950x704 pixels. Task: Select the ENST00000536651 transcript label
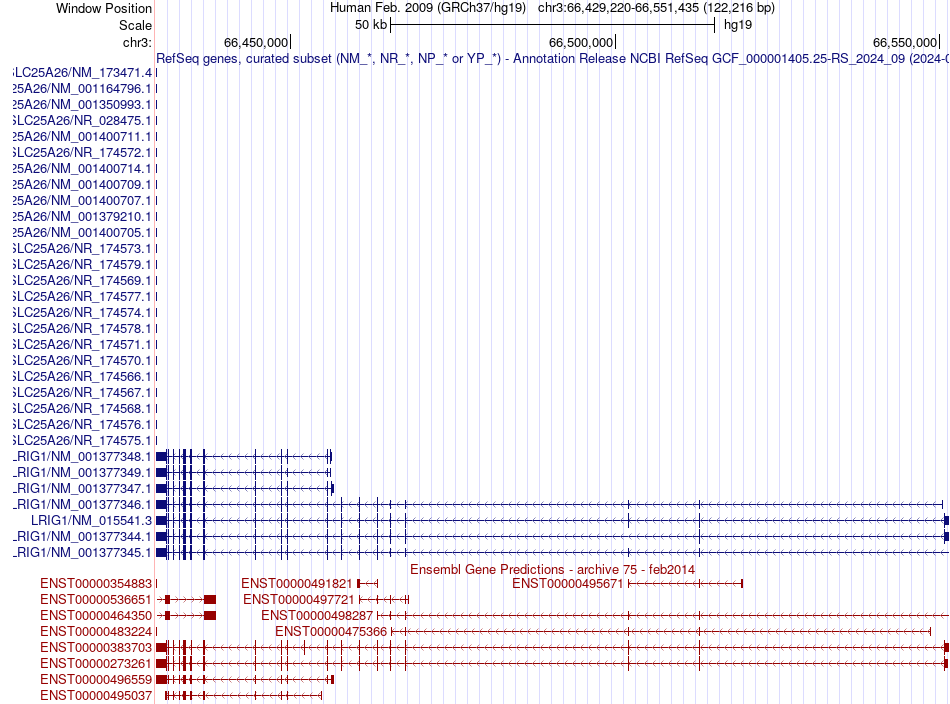click(x=96, y=600)
